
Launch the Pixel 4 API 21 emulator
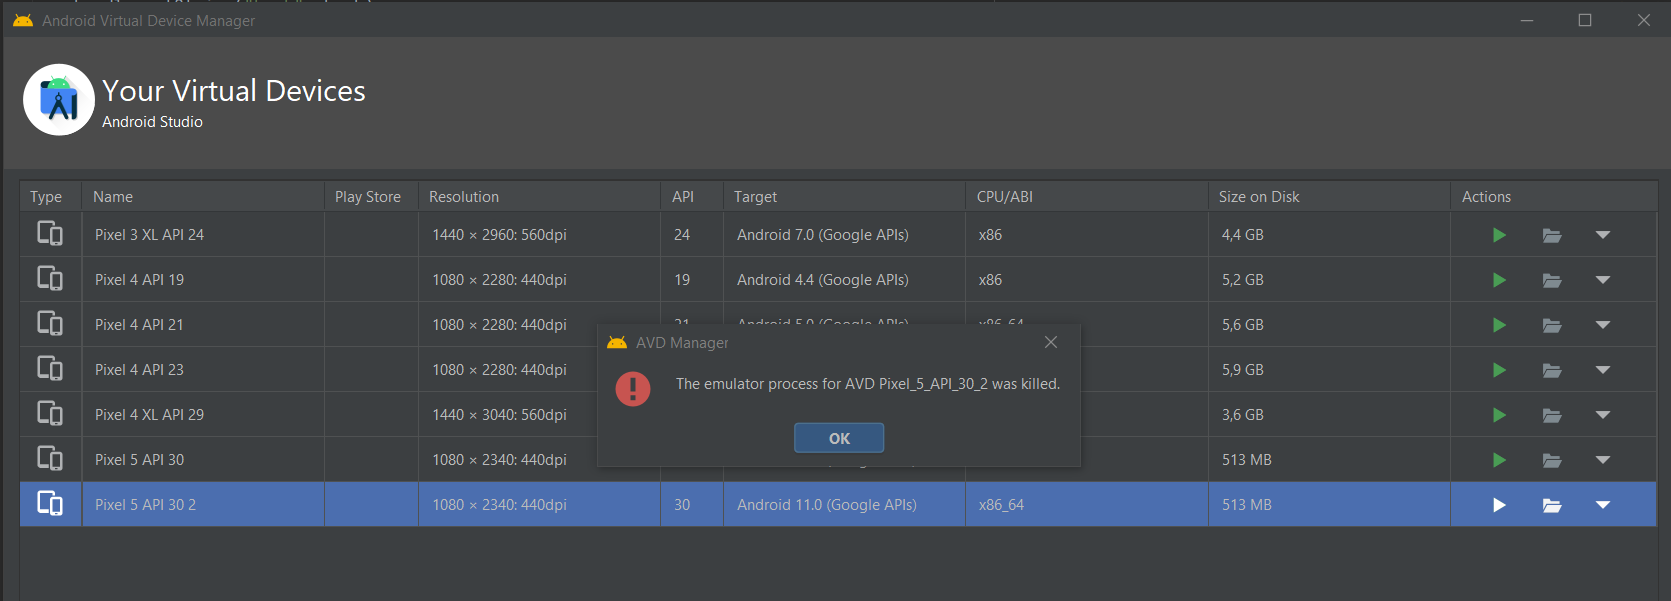click(1499, 325)
